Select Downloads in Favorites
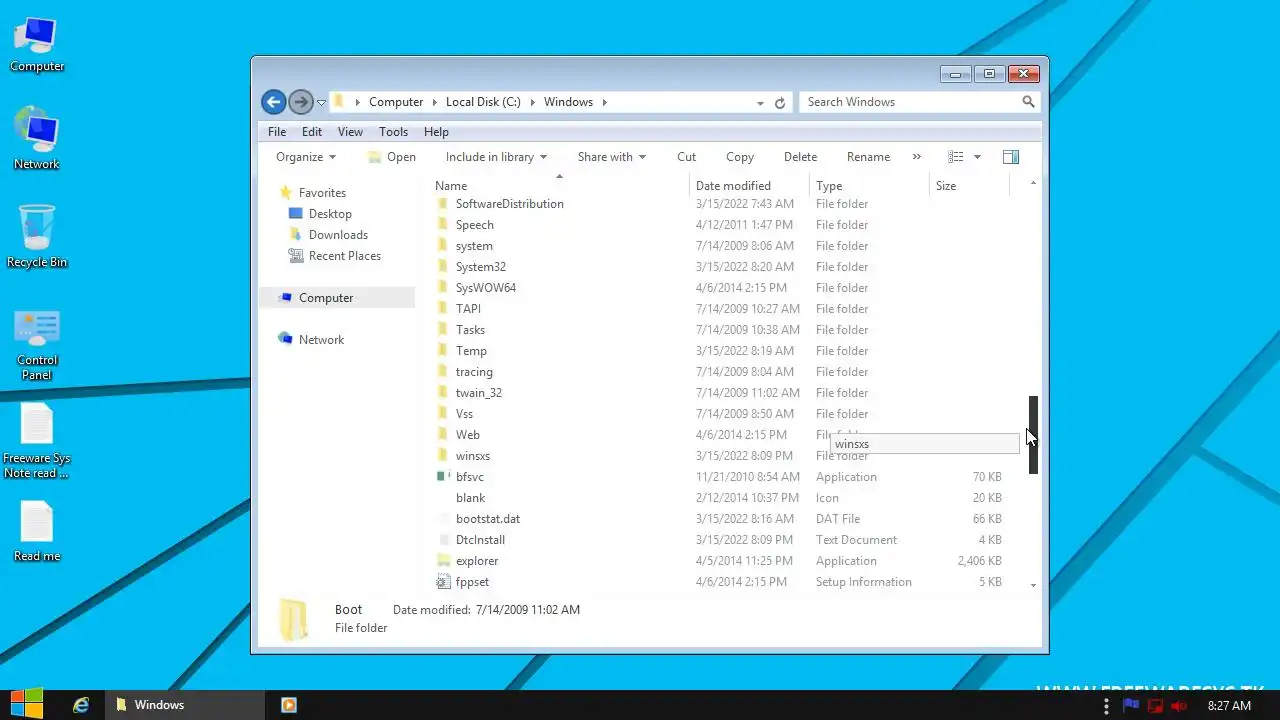1280x720 pixels. tap(338, 235)
